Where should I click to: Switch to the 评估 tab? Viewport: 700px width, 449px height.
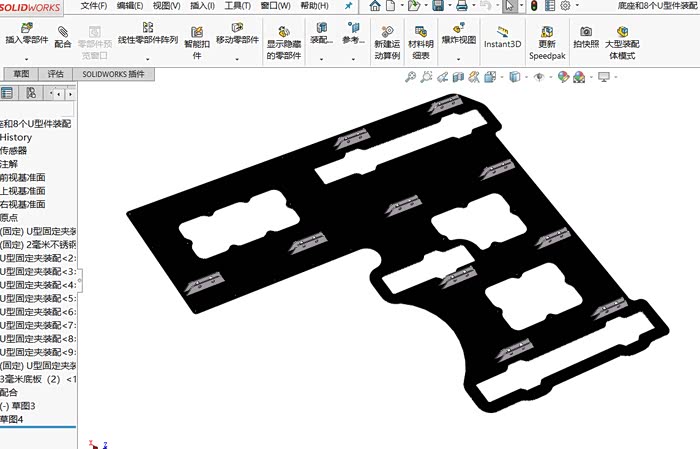tap(55, 74)
